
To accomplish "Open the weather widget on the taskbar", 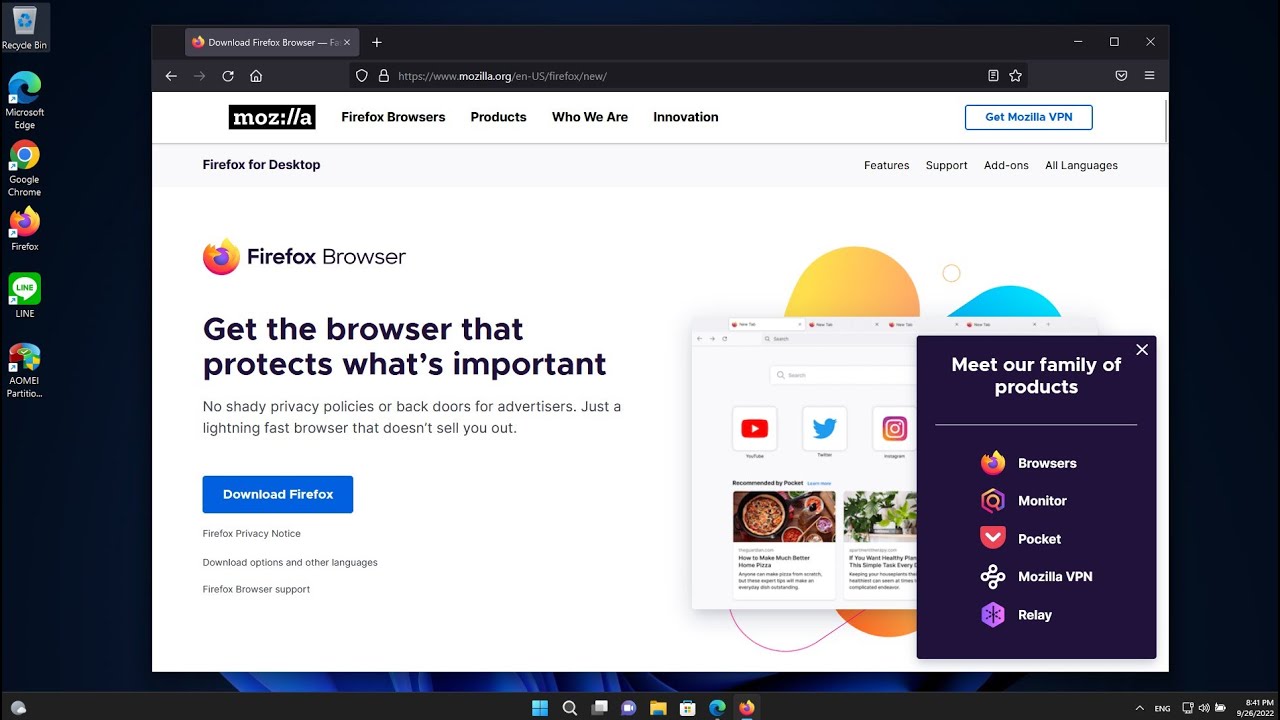I will point(17,708).
